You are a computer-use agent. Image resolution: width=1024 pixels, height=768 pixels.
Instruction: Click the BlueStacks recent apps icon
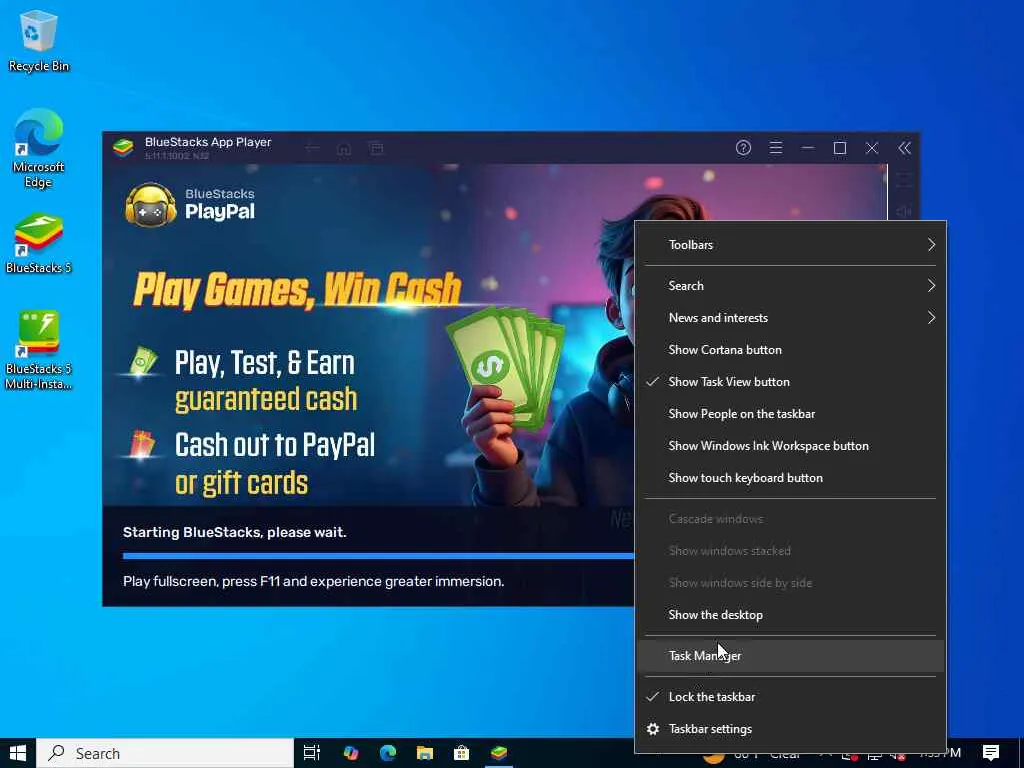click(376, 148)
